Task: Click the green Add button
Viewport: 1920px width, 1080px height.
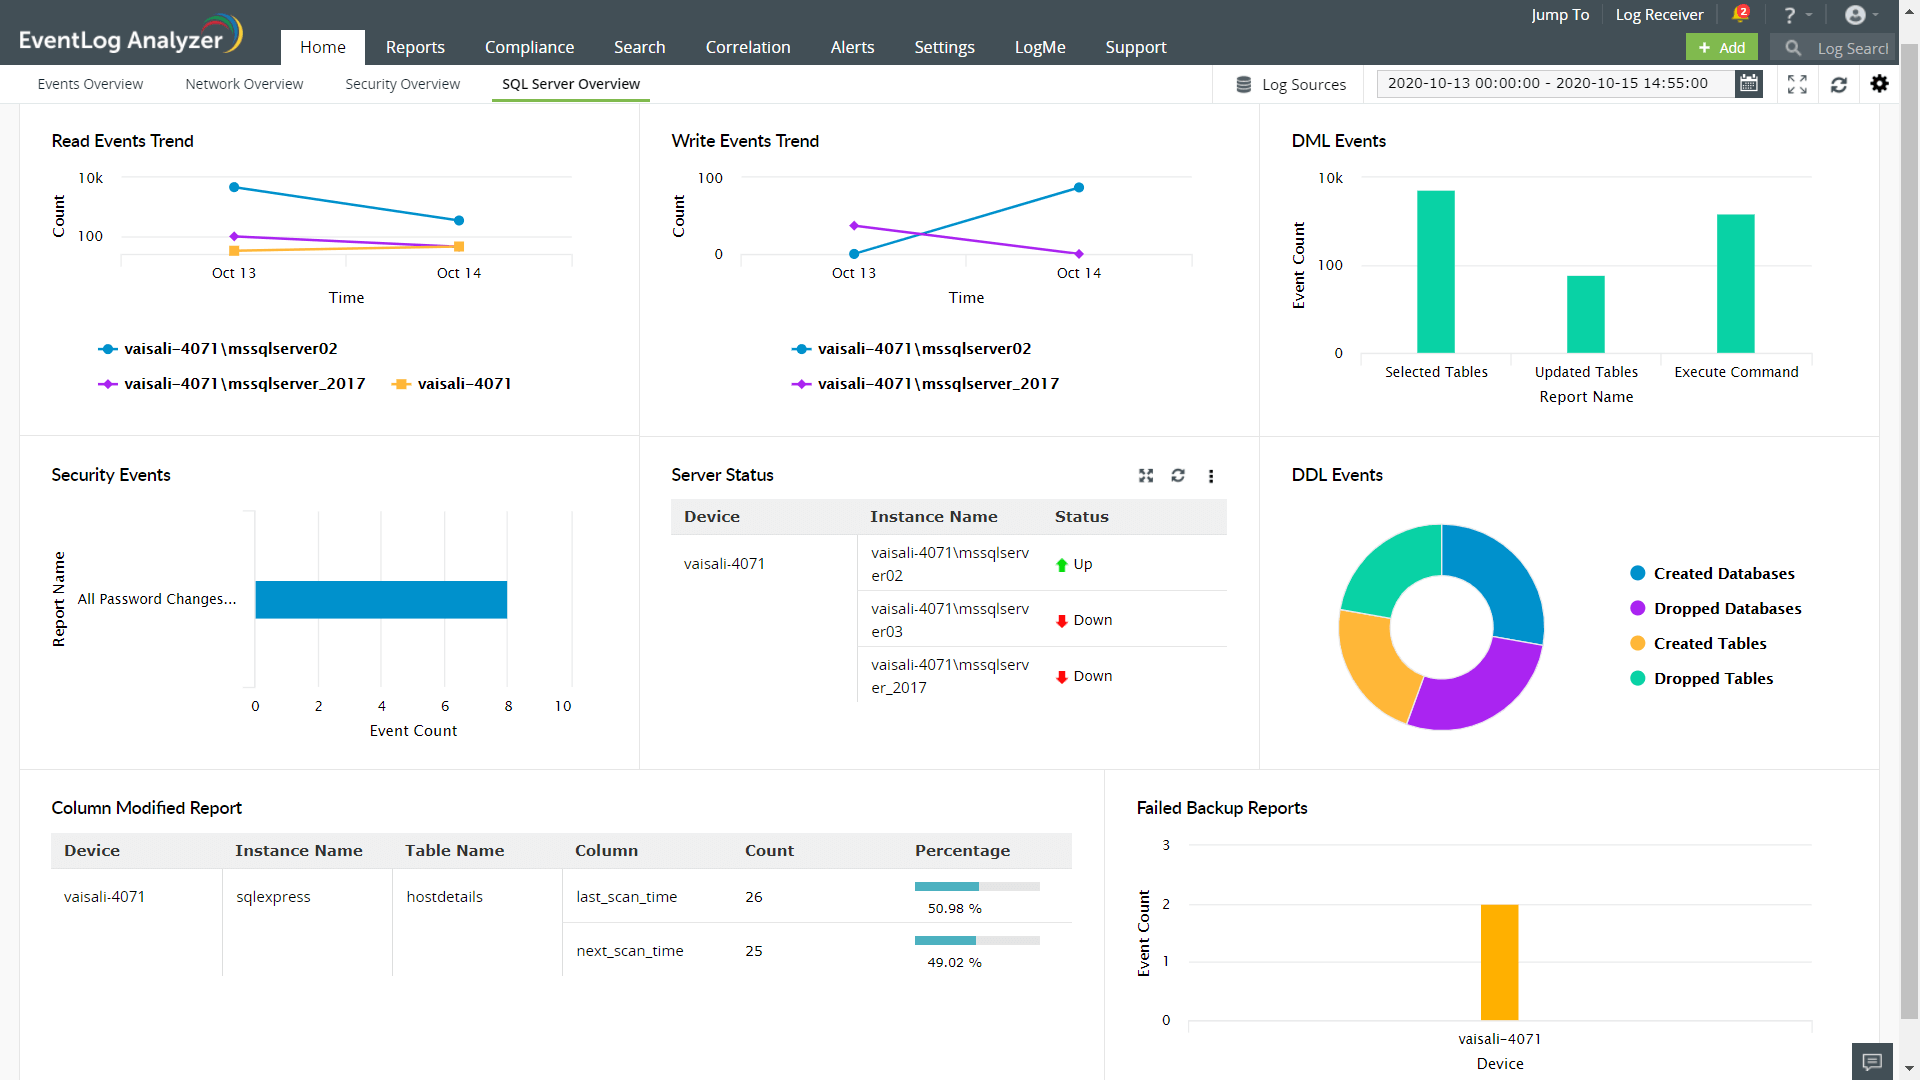Action: click(1721, 47)
